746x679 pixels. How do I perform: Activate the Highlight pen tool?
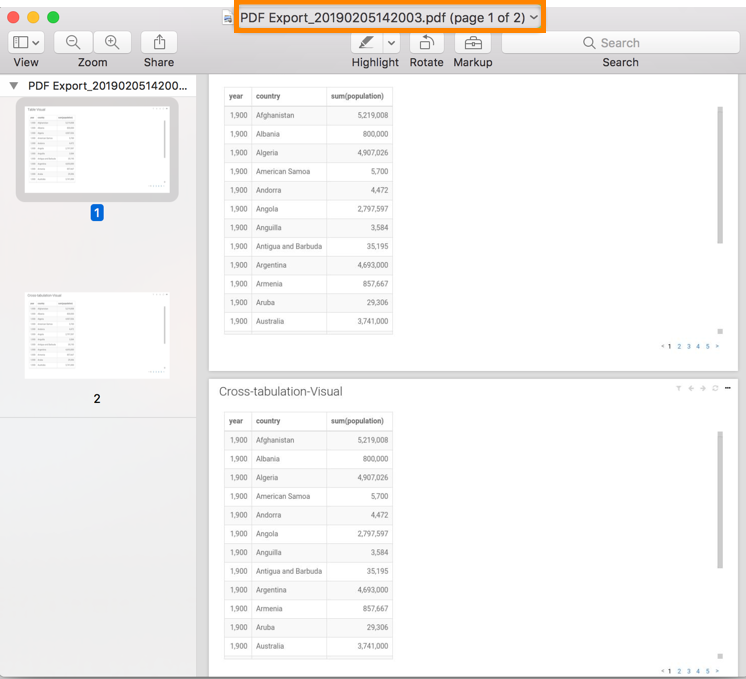[x=366, y=42]
